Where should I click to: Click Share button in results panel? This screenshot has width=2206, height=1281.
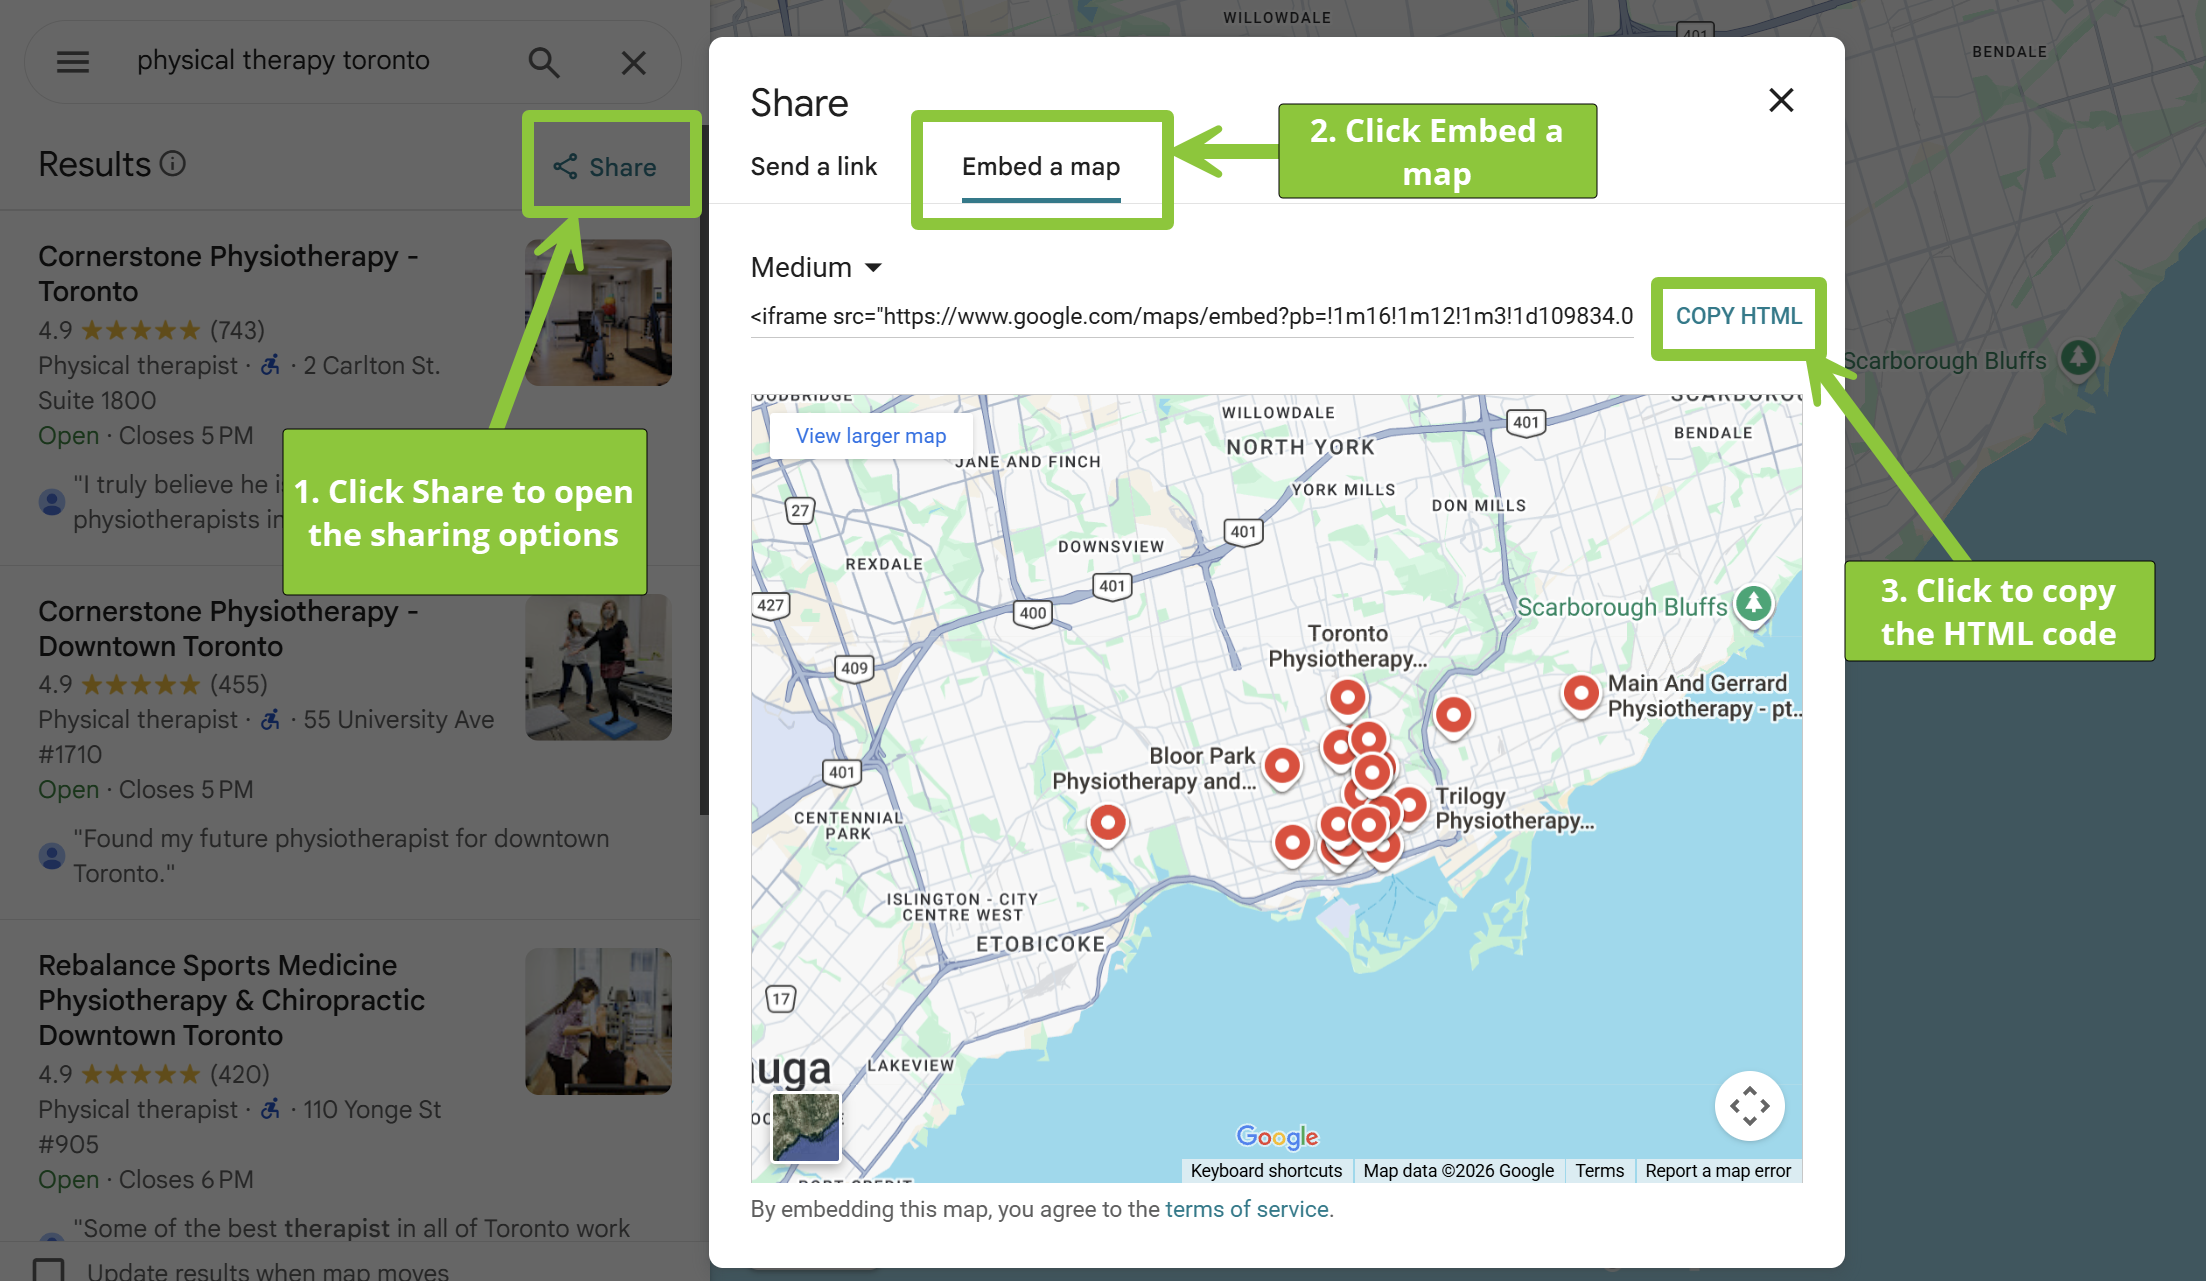606,167
